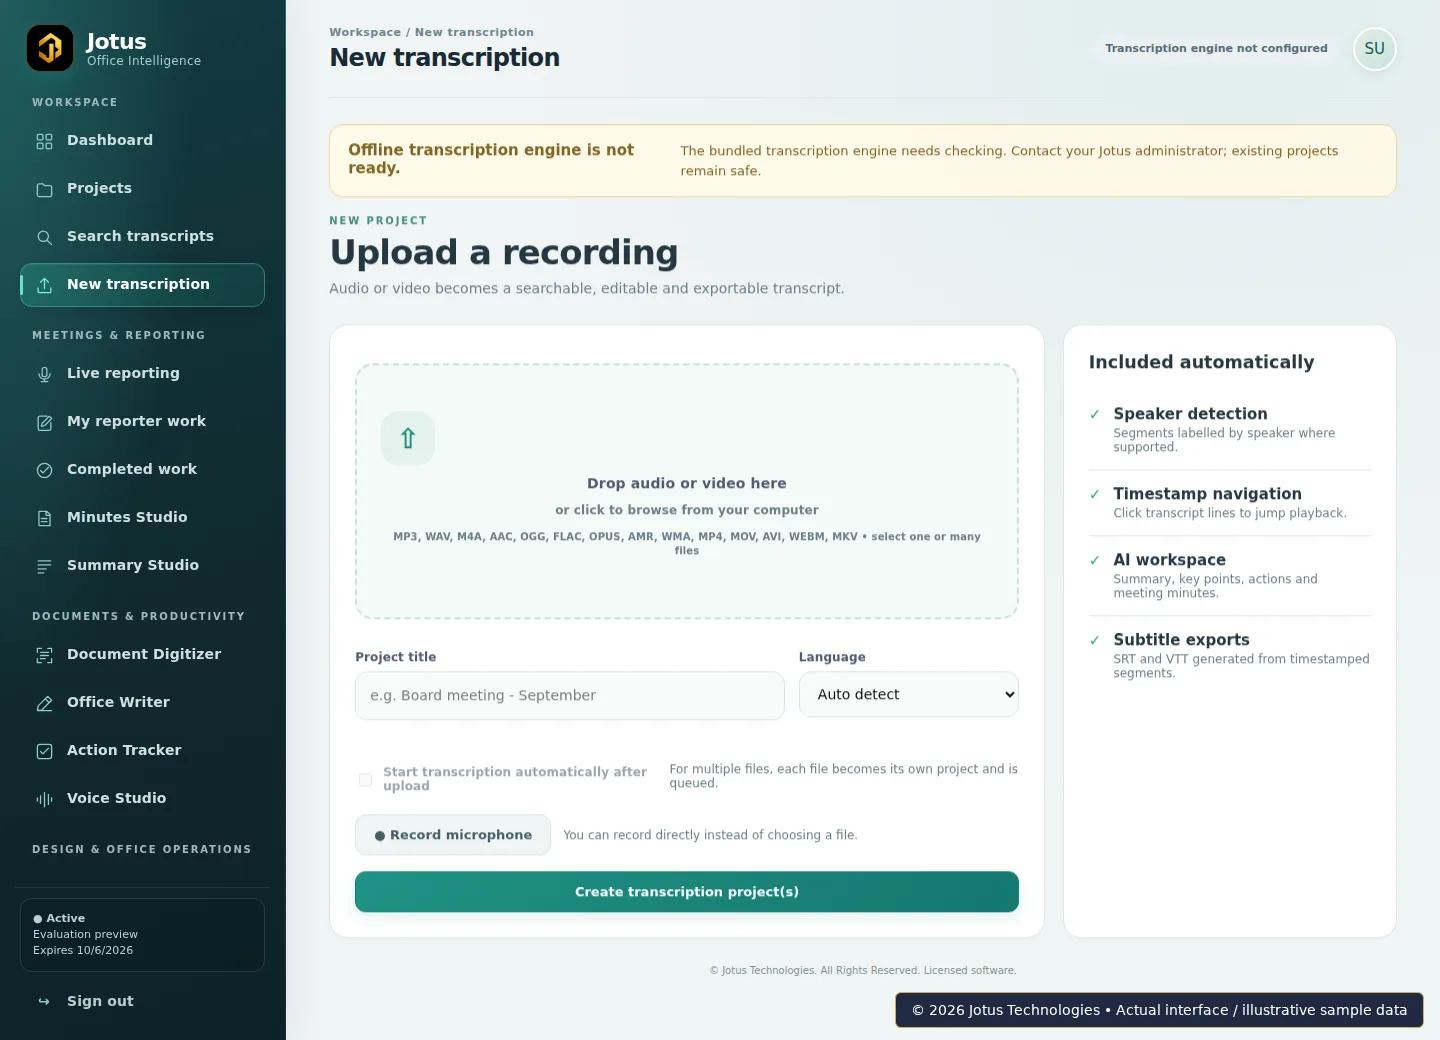
Task: Open Minutes Studio from sidebar
Action: (x=142, y=518)
